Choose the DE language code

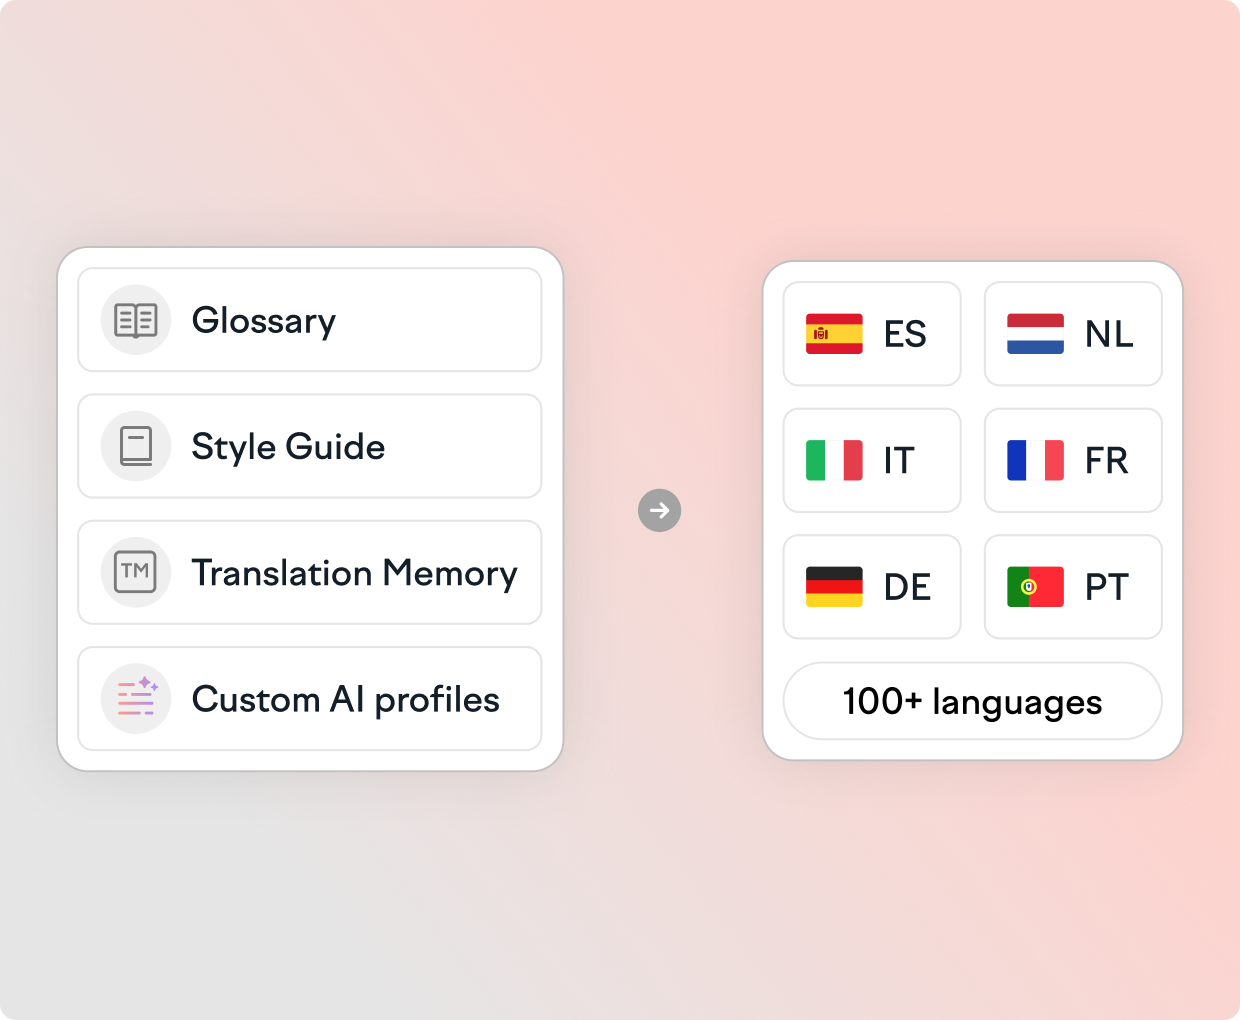907,587
